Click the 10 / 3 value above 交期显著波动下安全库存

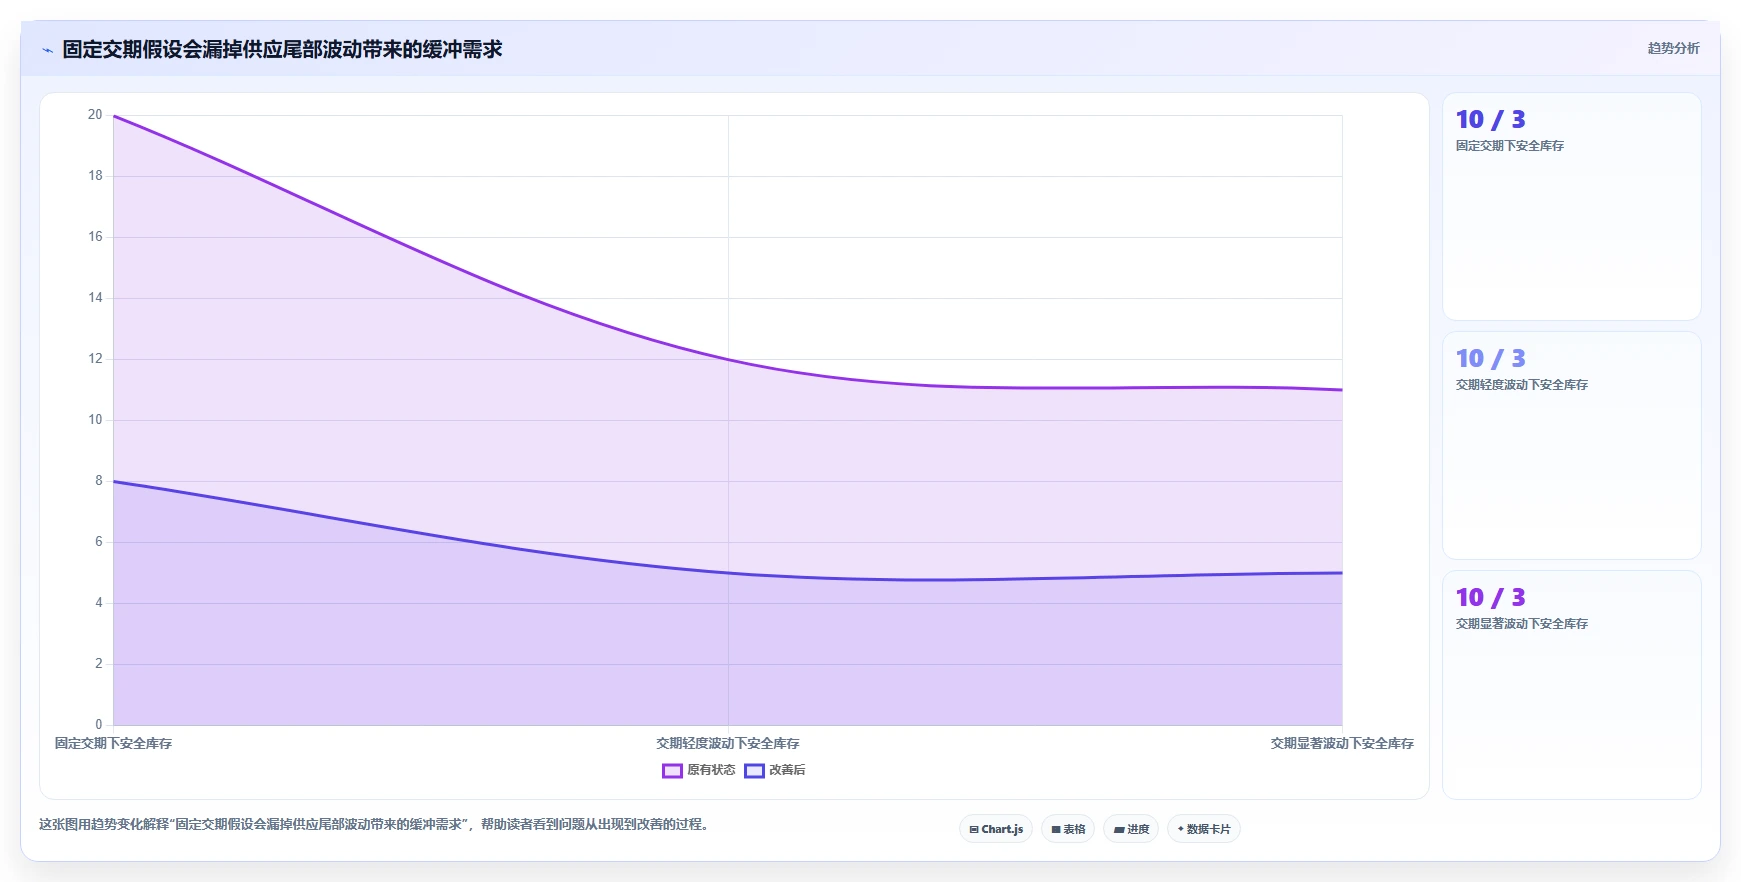(x=1490, y=598)
